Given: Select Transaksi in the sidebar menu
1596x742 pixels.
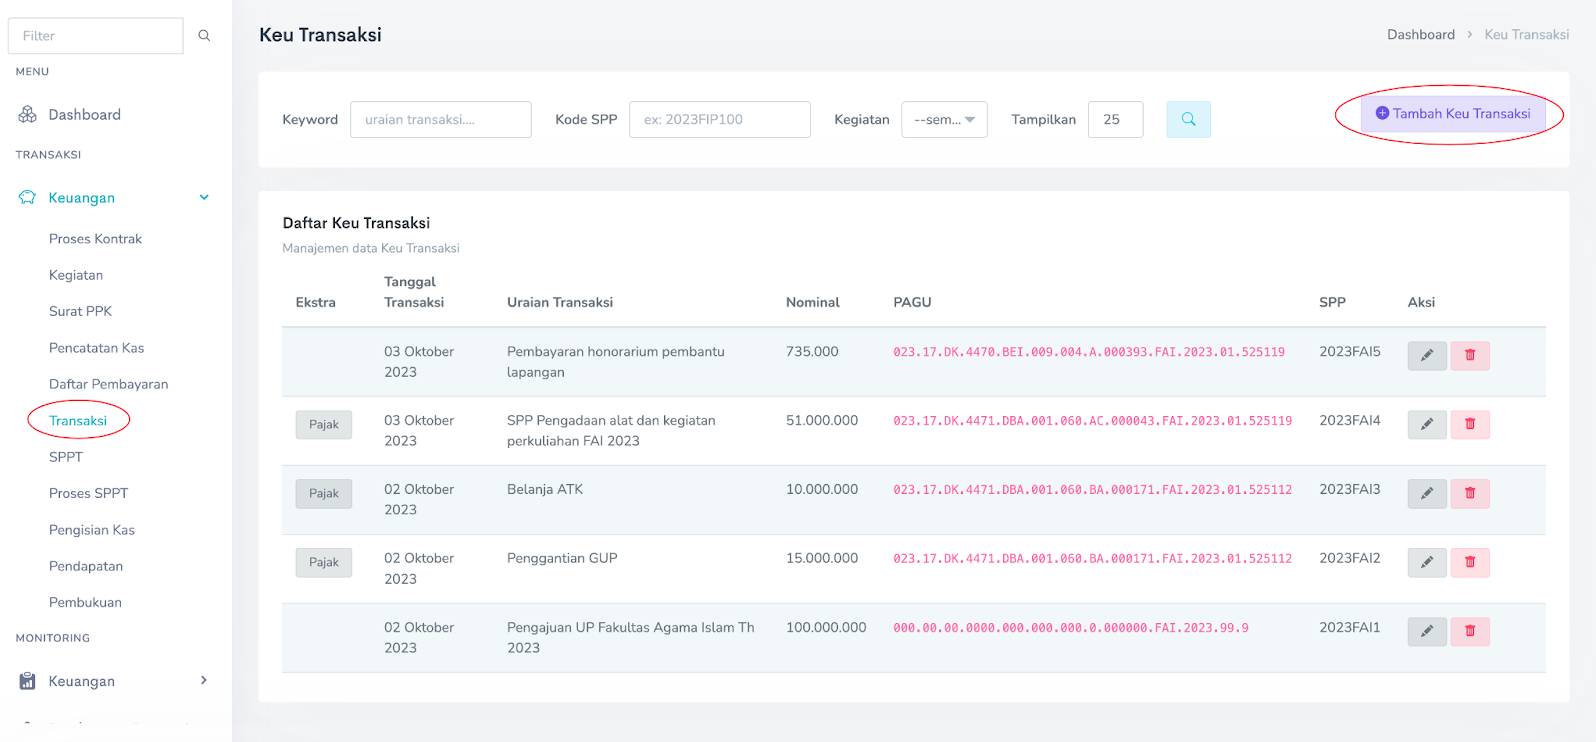Looking at the screenshot, I should click(x=78, y=421).
